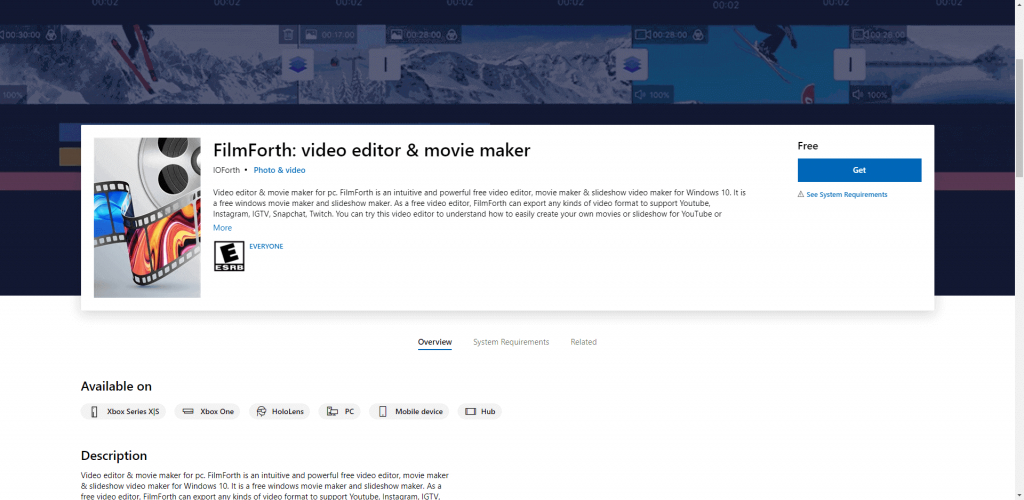Click the FilmForth film reel app logo
Screen dimensions: 1024x500
coord(147,217)
